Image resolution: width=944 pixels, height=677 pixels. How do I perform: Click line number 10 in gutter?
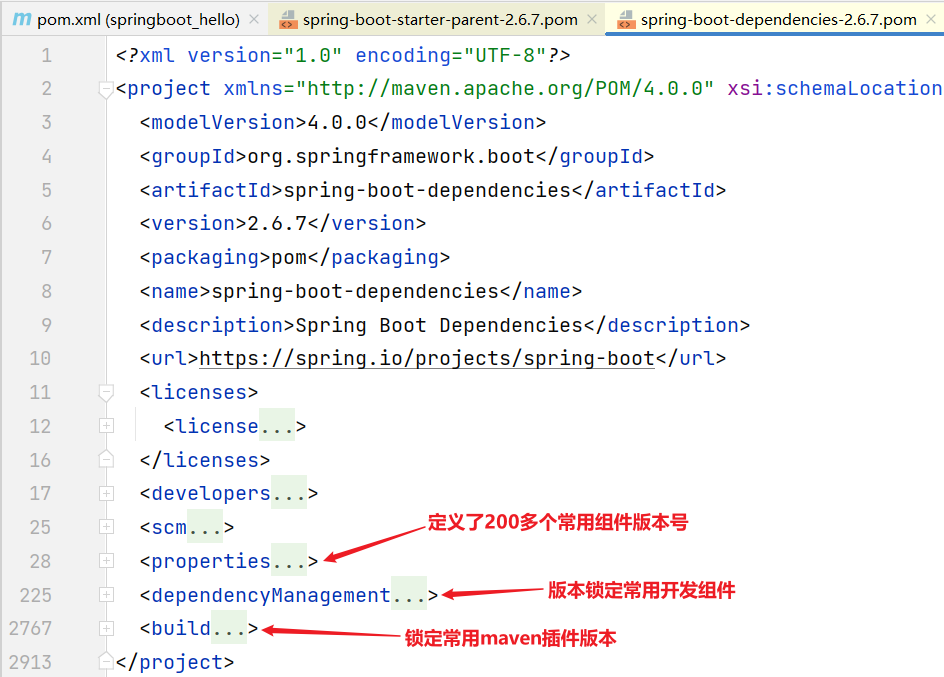(40, 359)
